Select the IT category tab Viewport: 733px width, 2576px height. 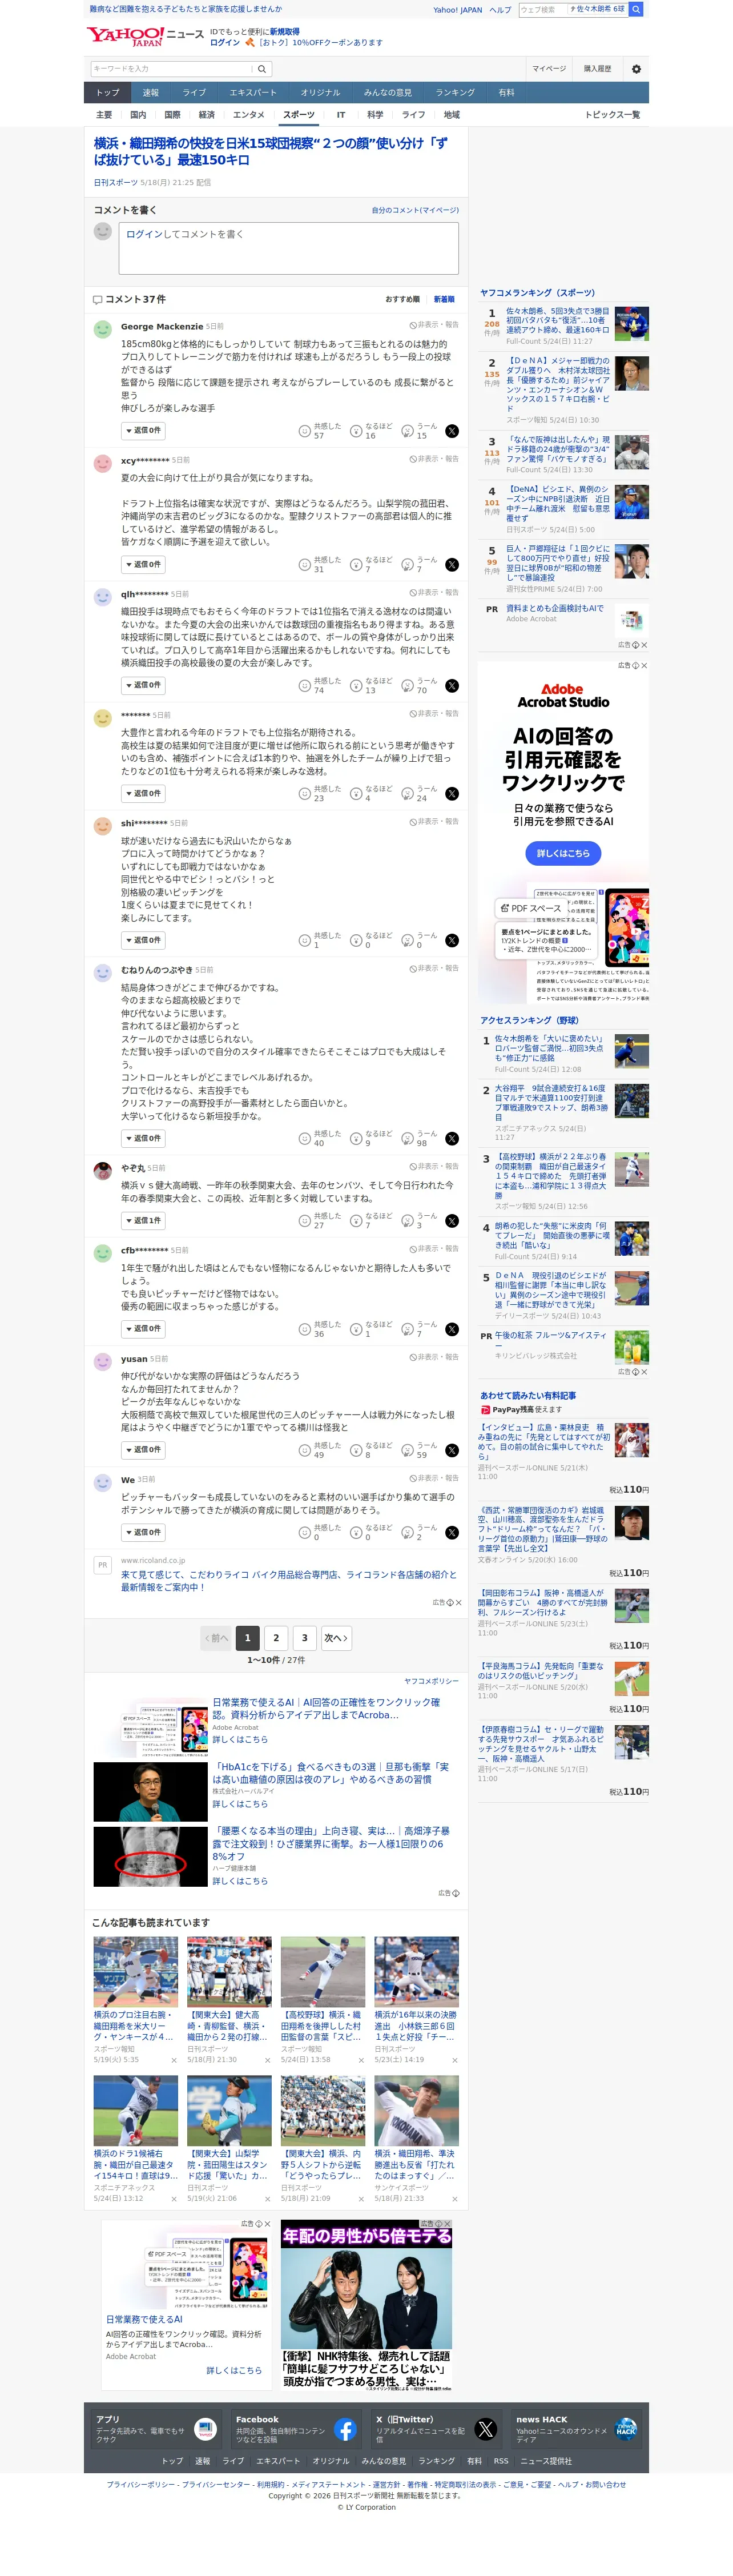(341, 115)
